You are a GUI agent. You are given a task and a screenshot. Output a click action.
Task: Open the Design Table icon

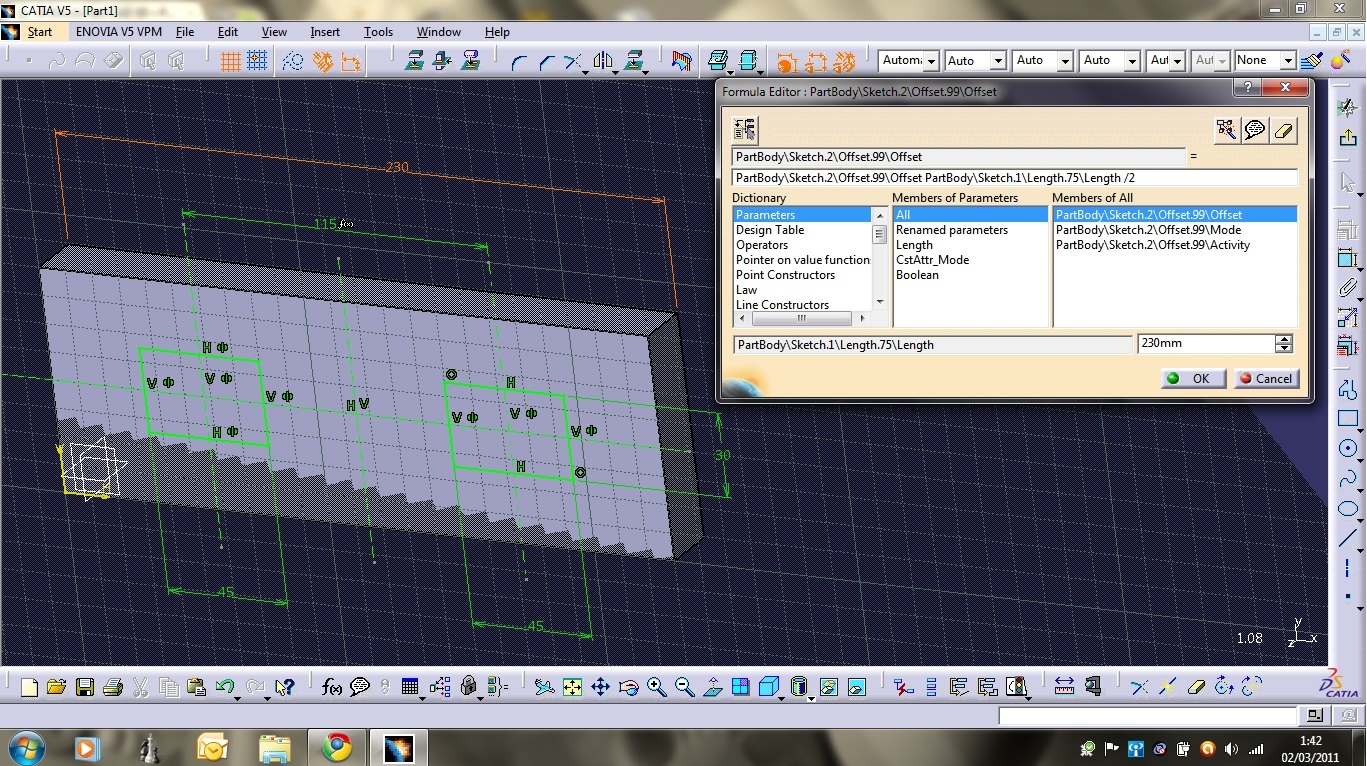point(409,686)
